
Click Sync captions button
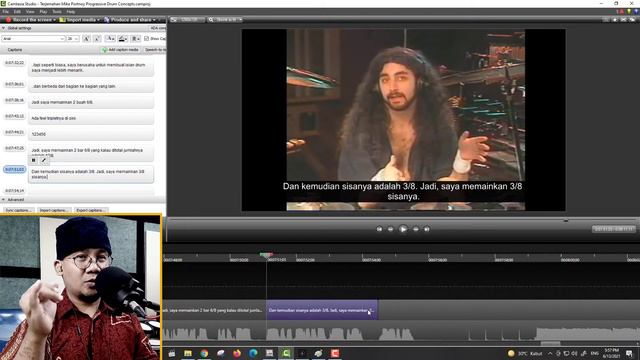[19, 210]
